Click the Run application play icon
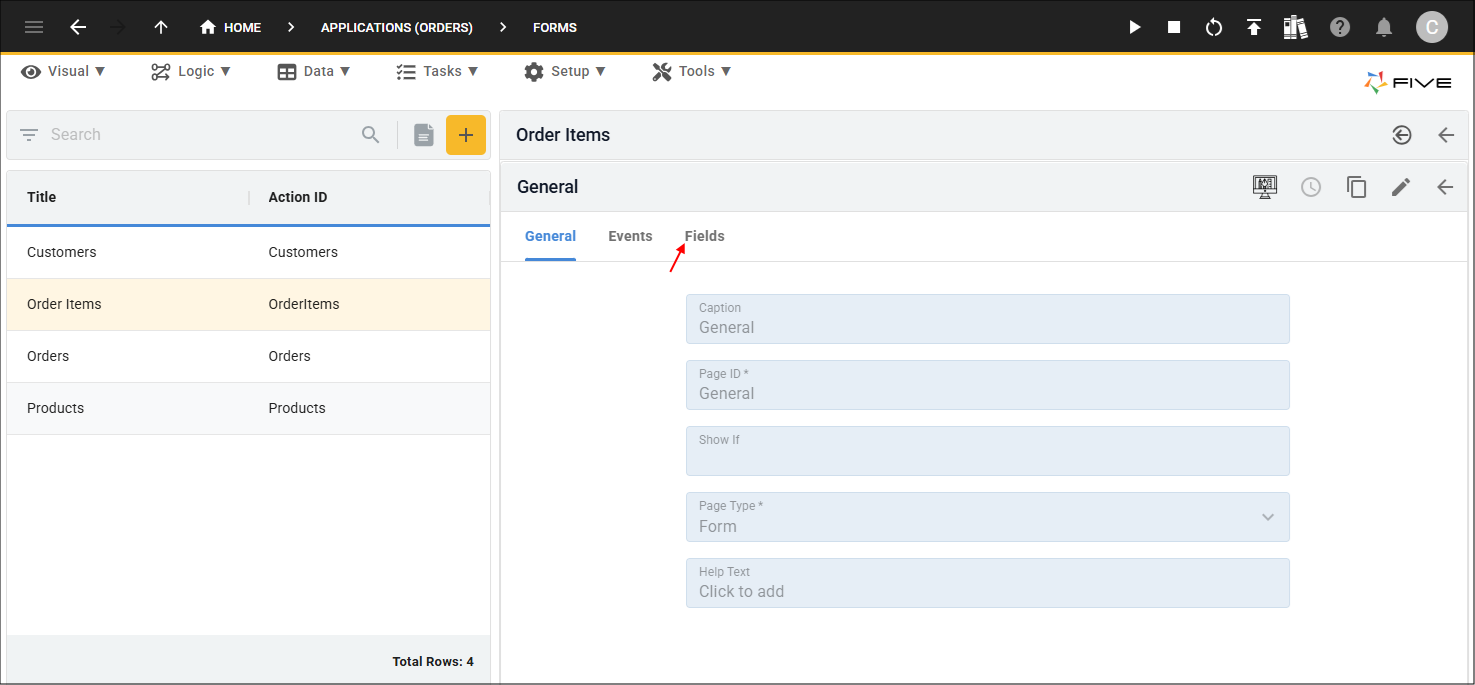Viewport: 1475px width, 685px height. coord(1135,27)
